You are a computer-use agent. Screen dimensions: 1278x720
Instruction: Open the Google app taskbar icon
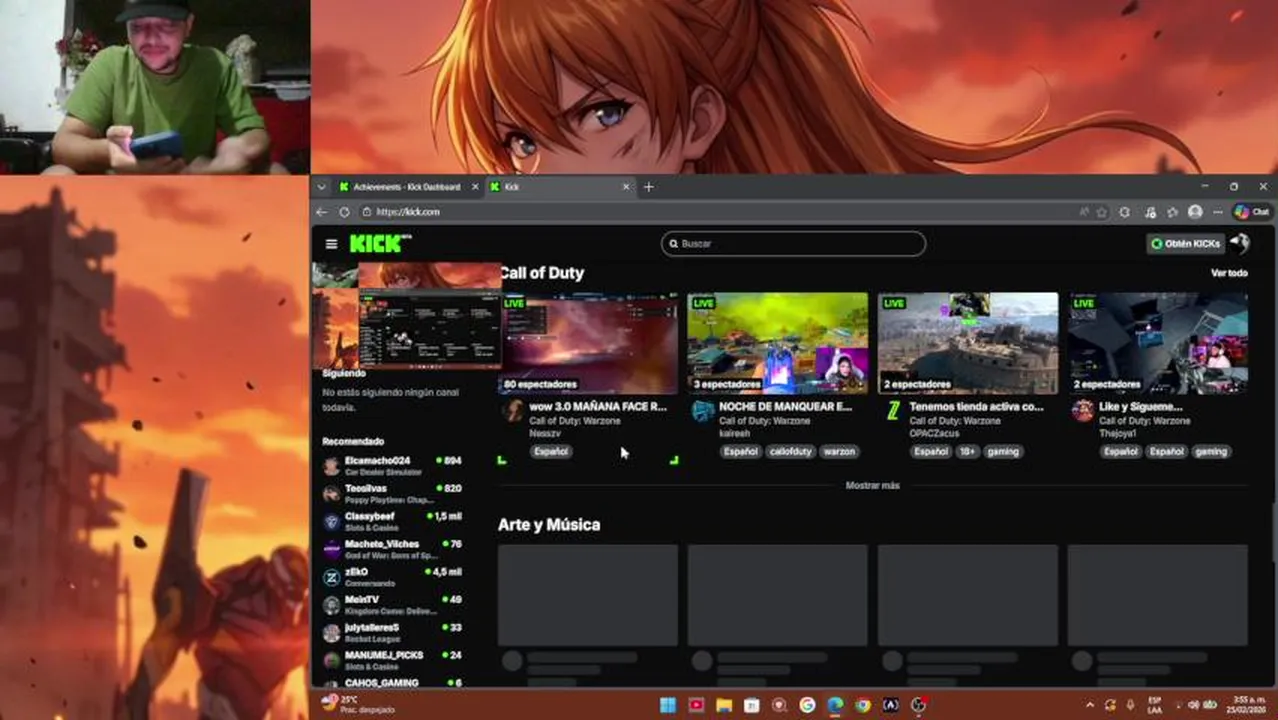click(x=807, y=705)
